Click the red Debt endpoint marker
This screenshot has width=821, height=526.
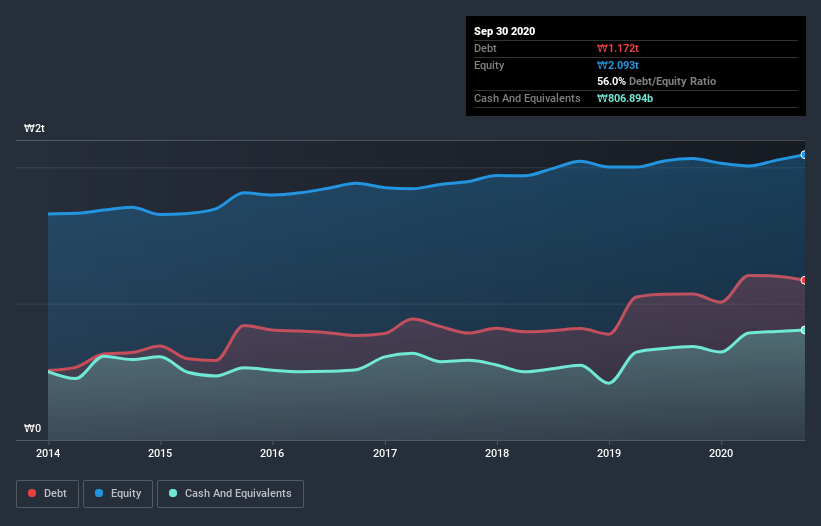pyautogui.click(x=804, y=280)
